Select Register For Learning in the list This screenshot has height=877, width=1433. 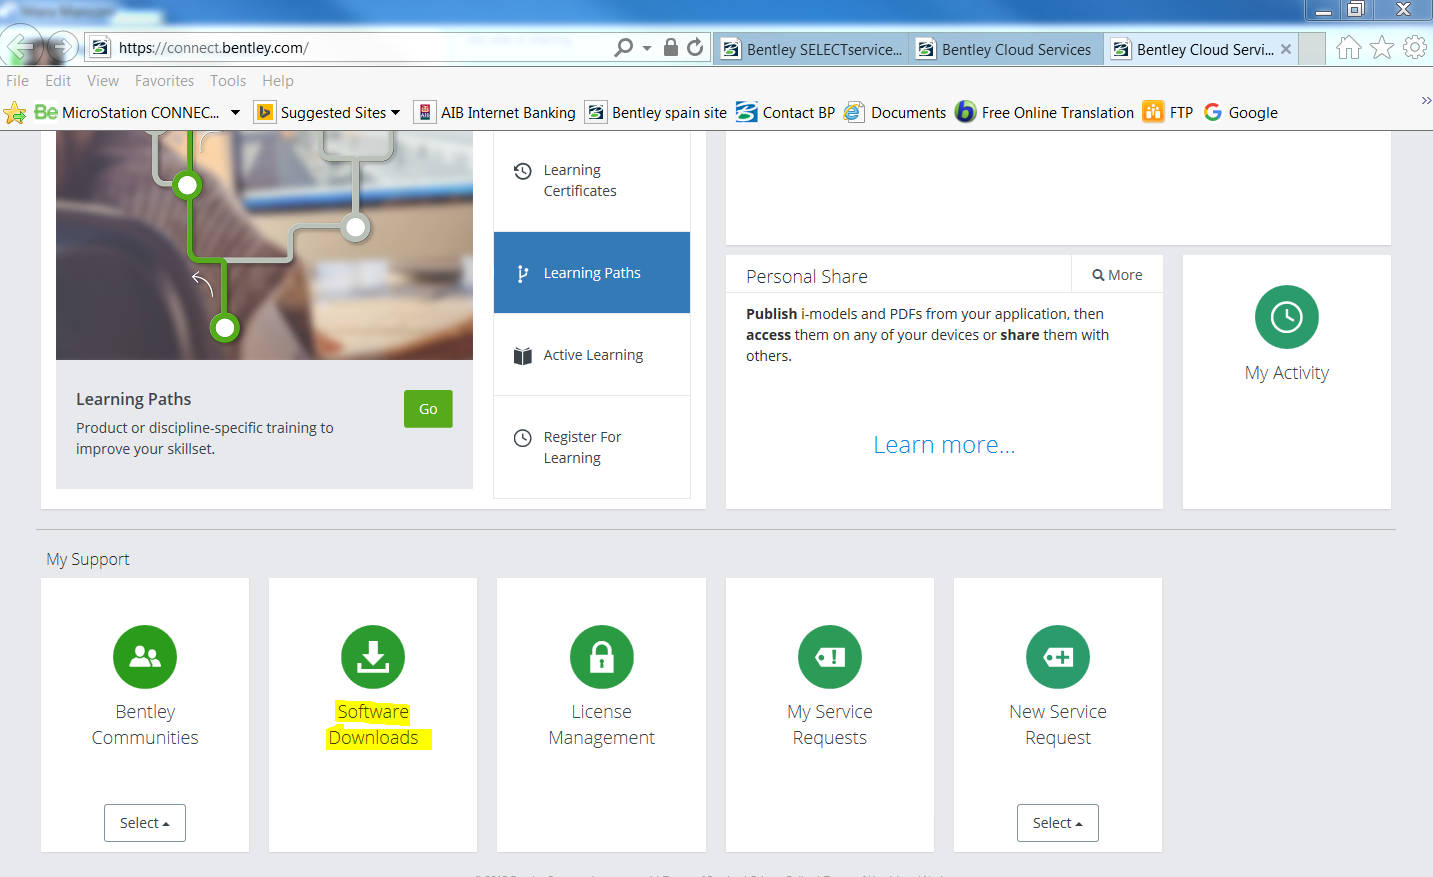(x=592, y=447)
